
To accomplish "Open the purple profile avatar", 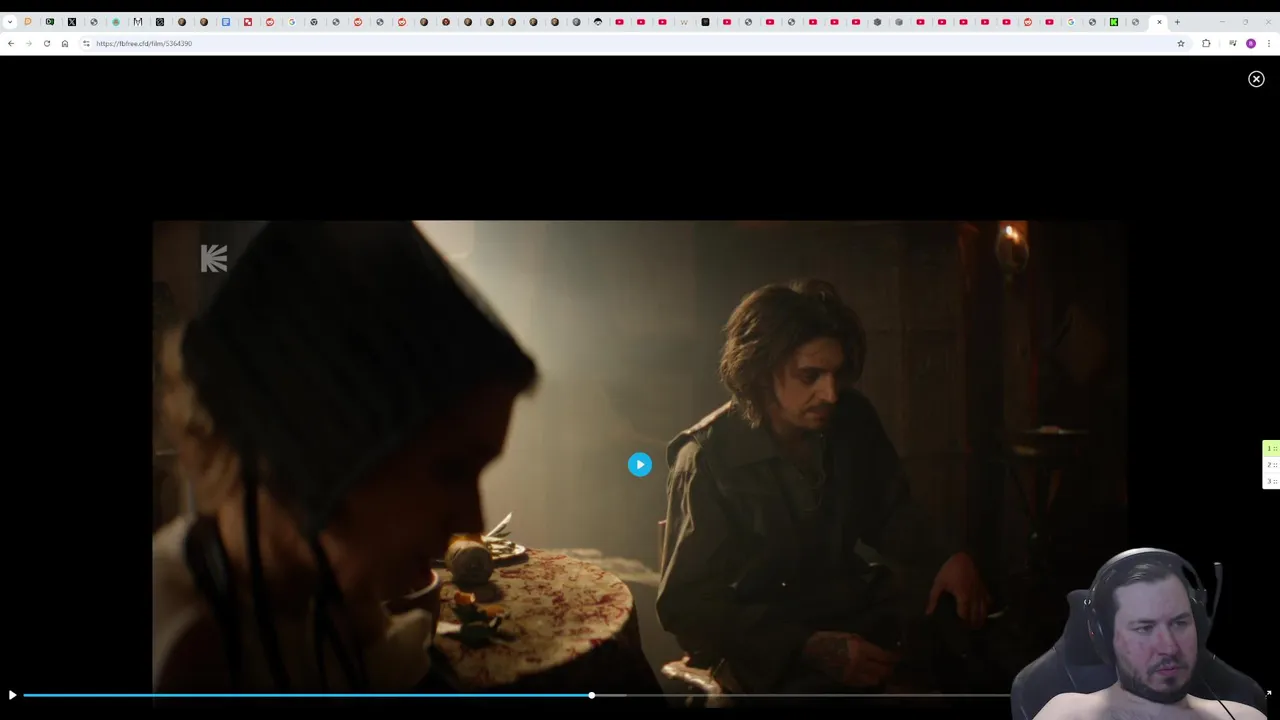I will 1251,43.
